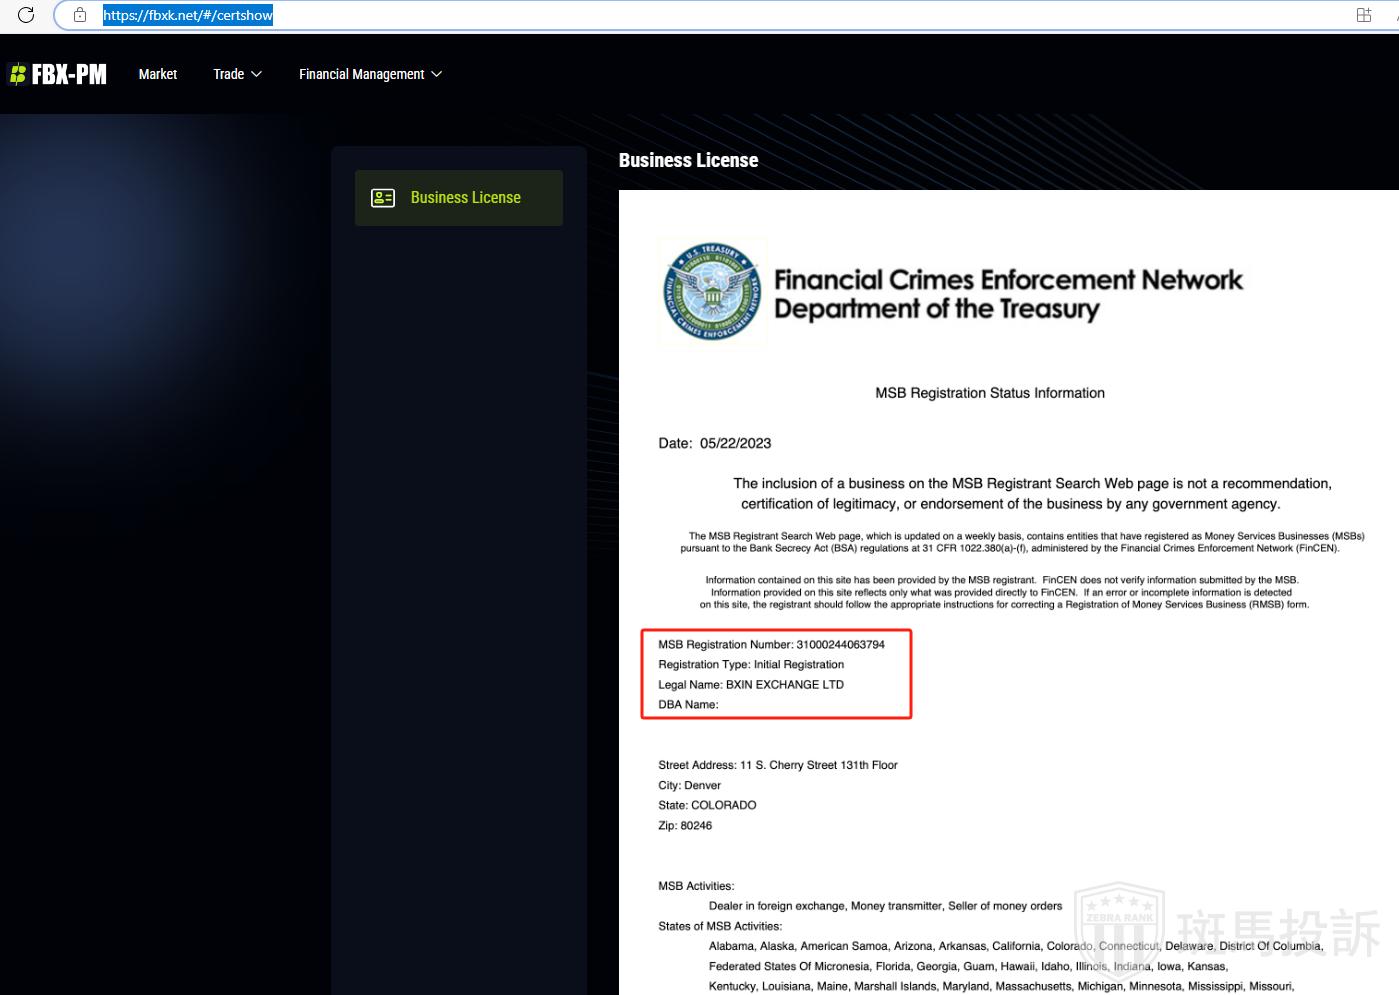Viewport: 1399px width, 995px height.
Task: Open the Financial Management menu
Action: (361, 74)
